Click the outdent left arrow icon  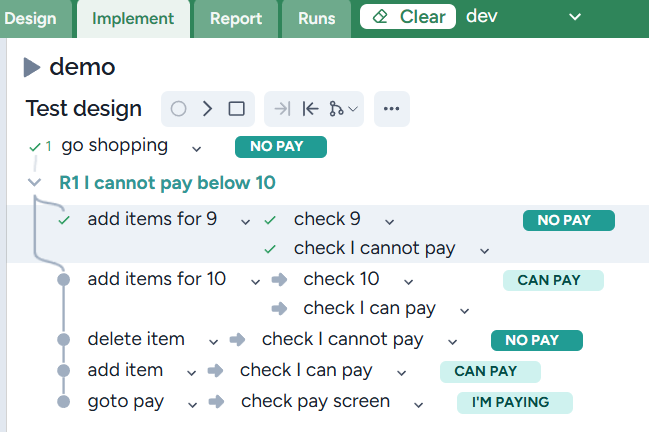pyautogui.click(x=310, y=109)
